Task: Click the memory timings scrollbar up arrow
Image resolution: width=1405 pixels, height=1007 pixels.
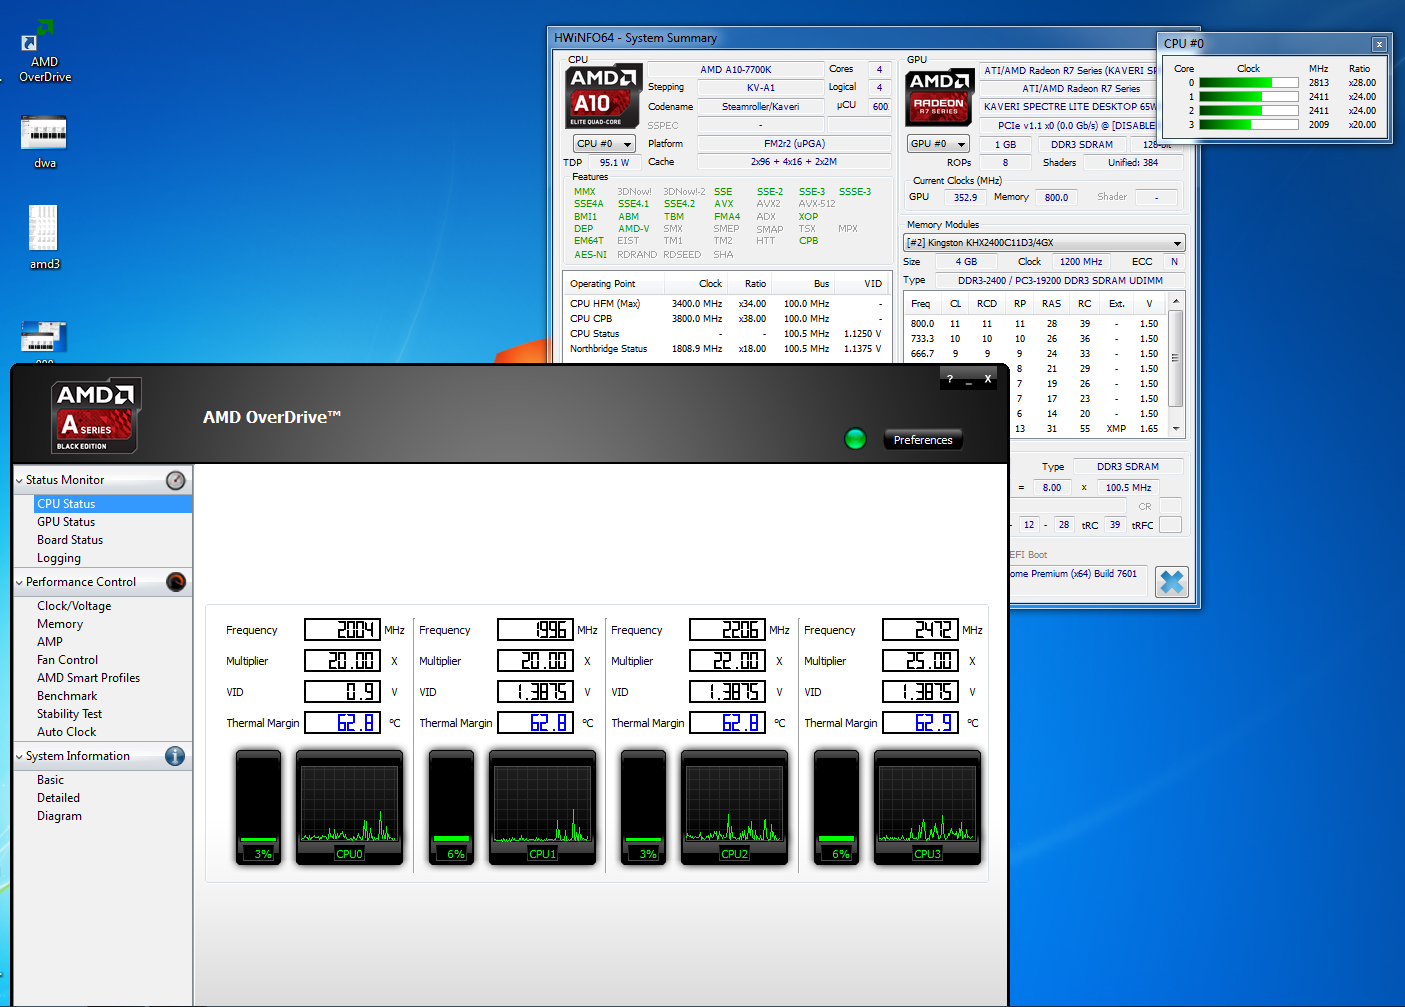Action: pos(1176,301)
